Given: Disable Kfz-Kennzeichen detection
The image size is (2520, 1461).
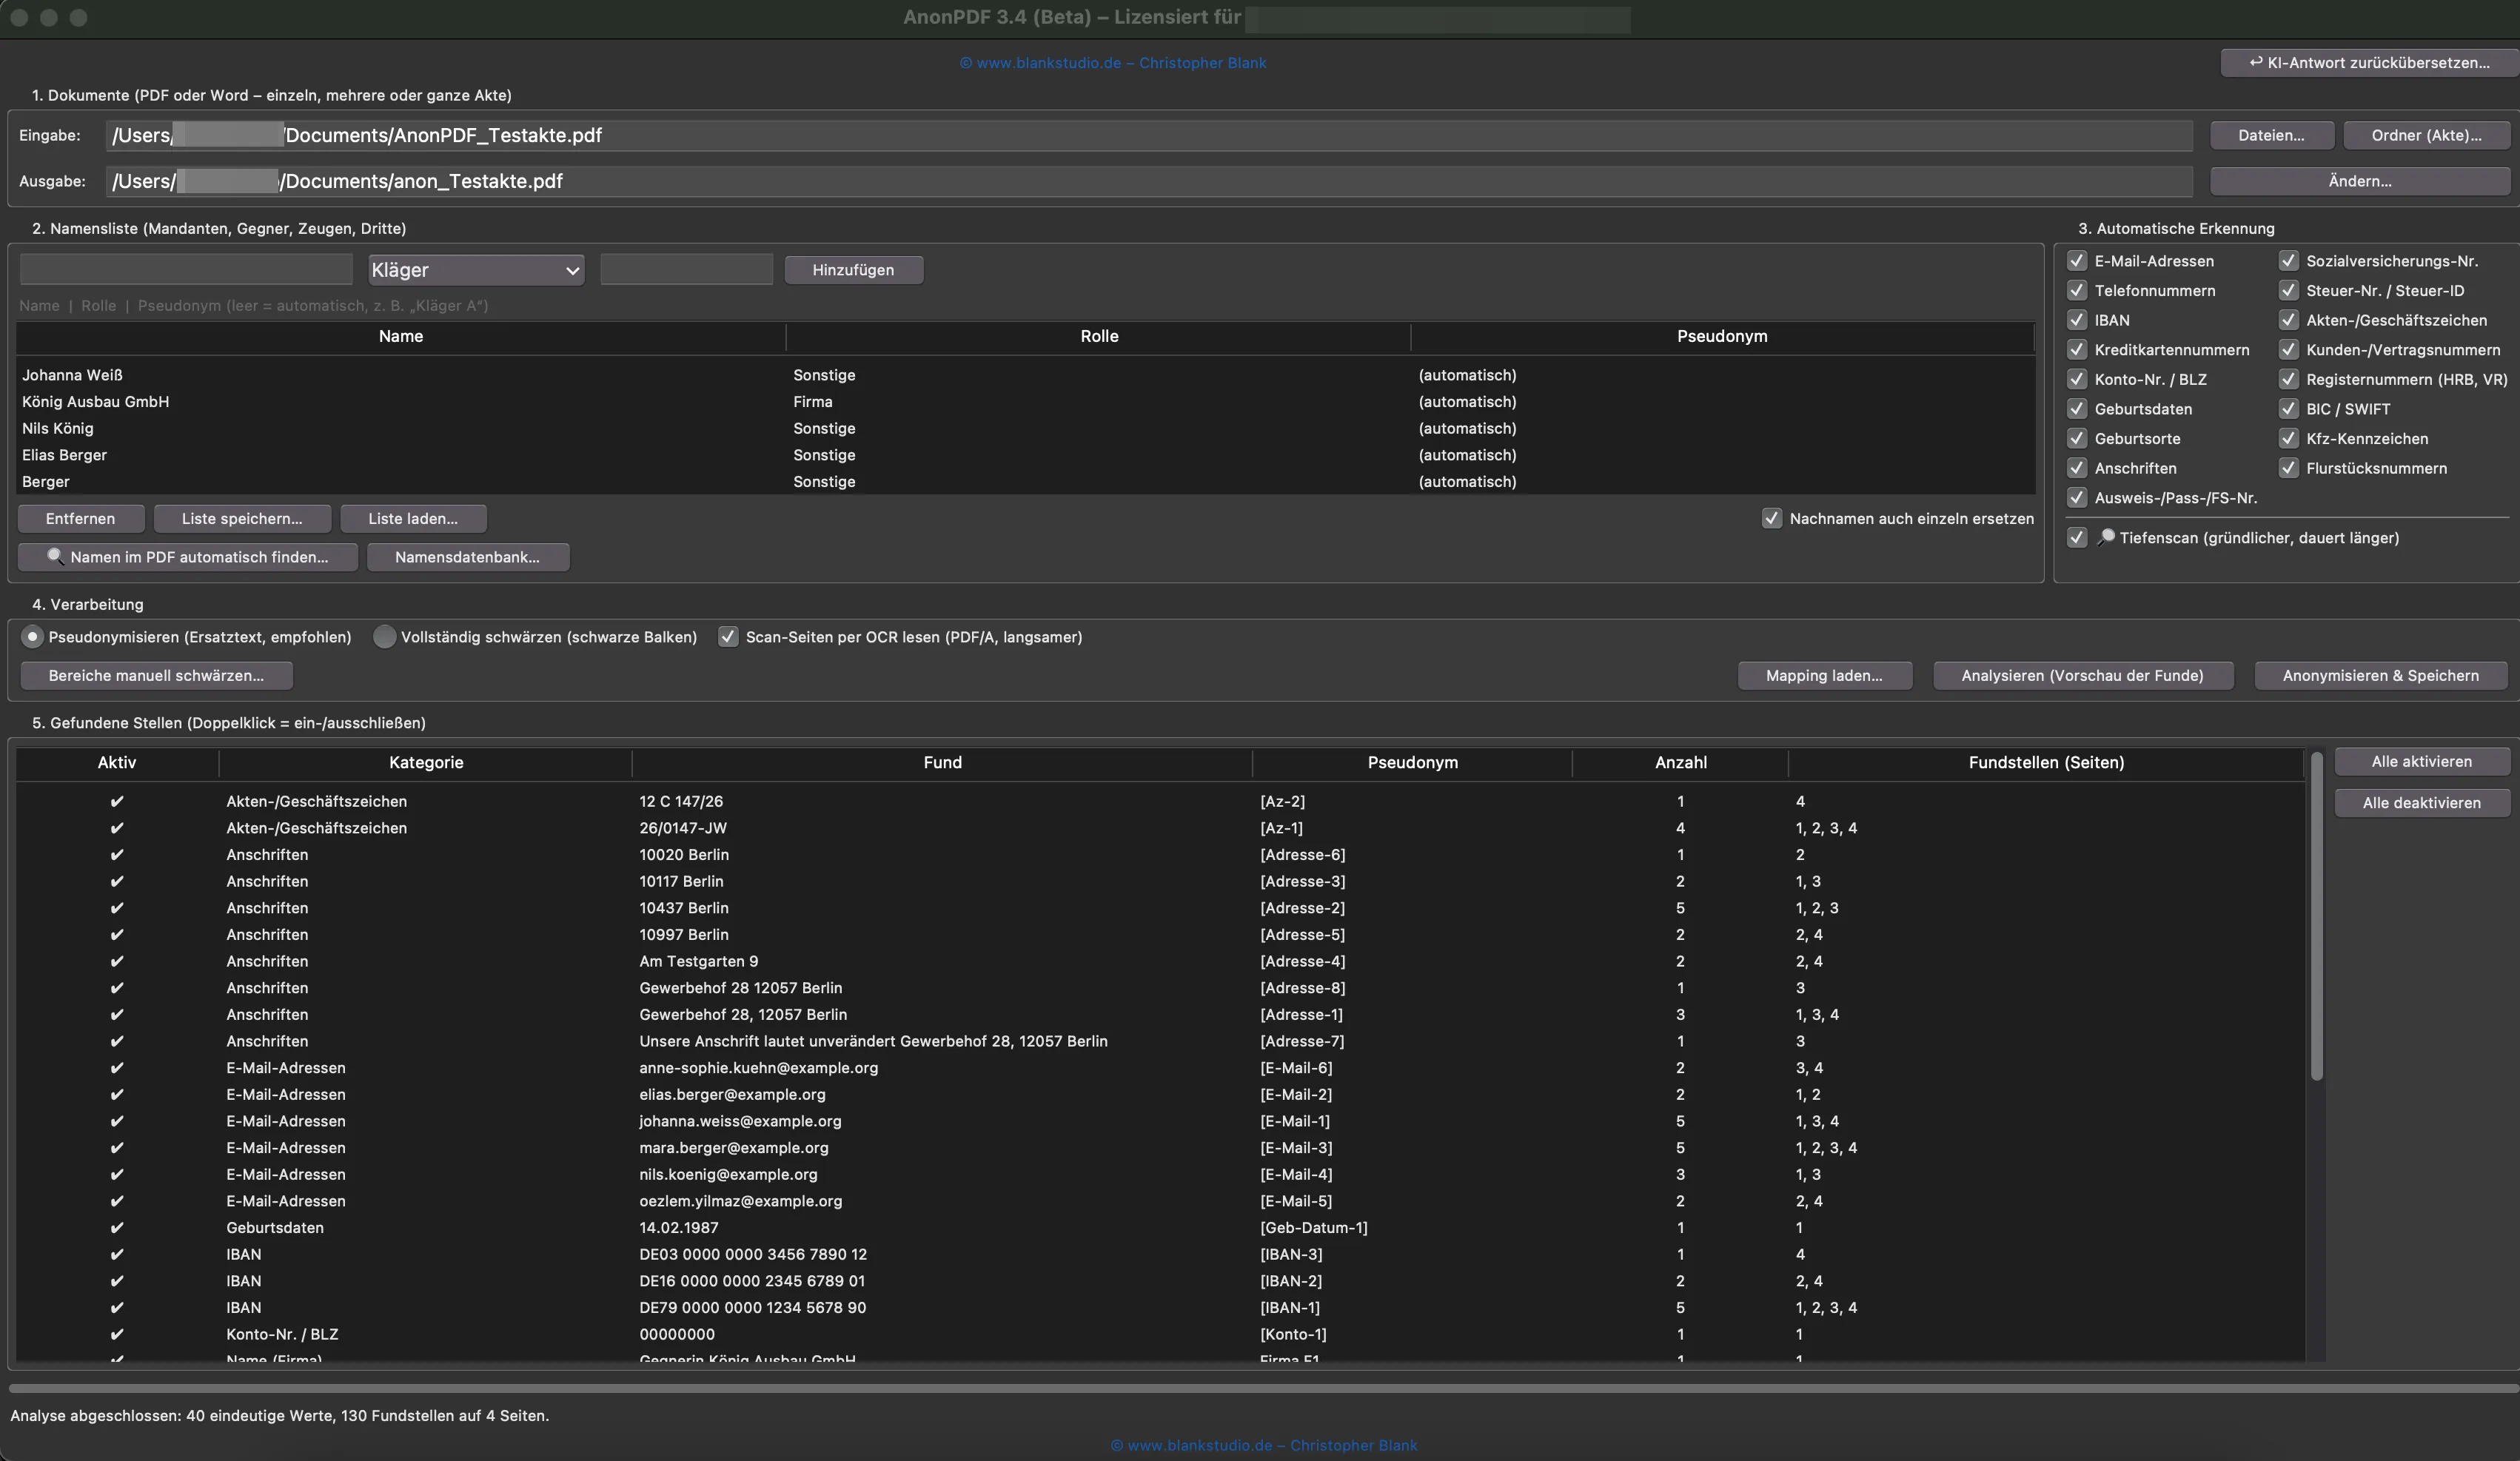Looking at the screenshot, I should 2288,438.
